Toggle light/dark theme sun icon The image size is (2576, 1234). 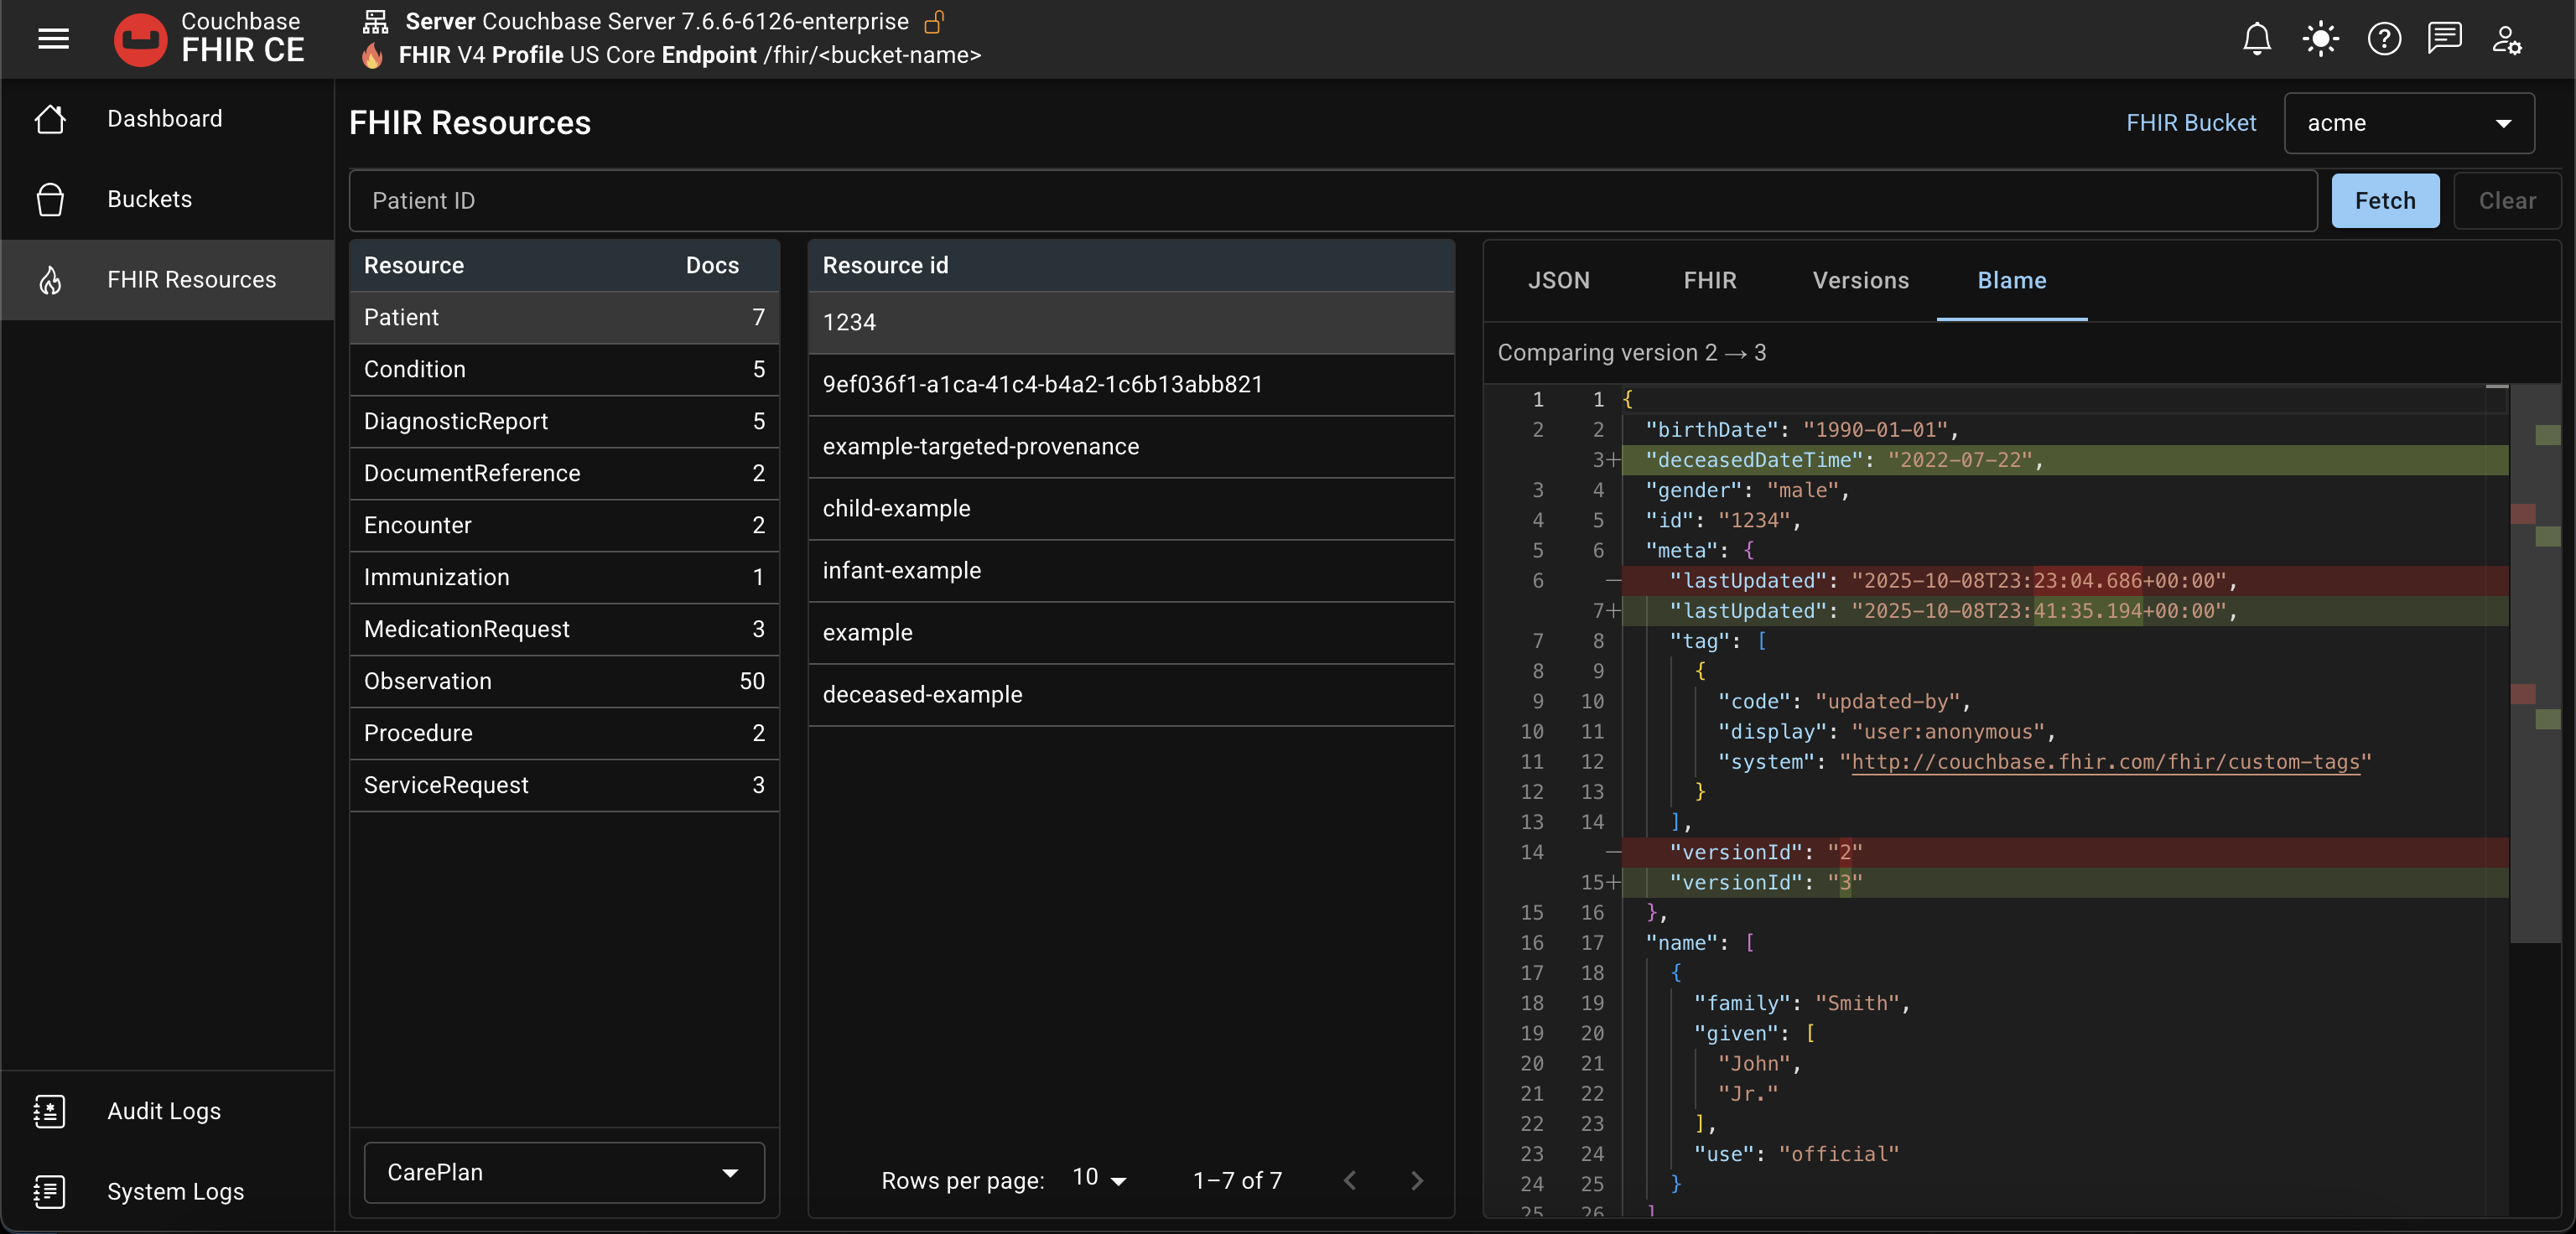(x=2320, y=39)
